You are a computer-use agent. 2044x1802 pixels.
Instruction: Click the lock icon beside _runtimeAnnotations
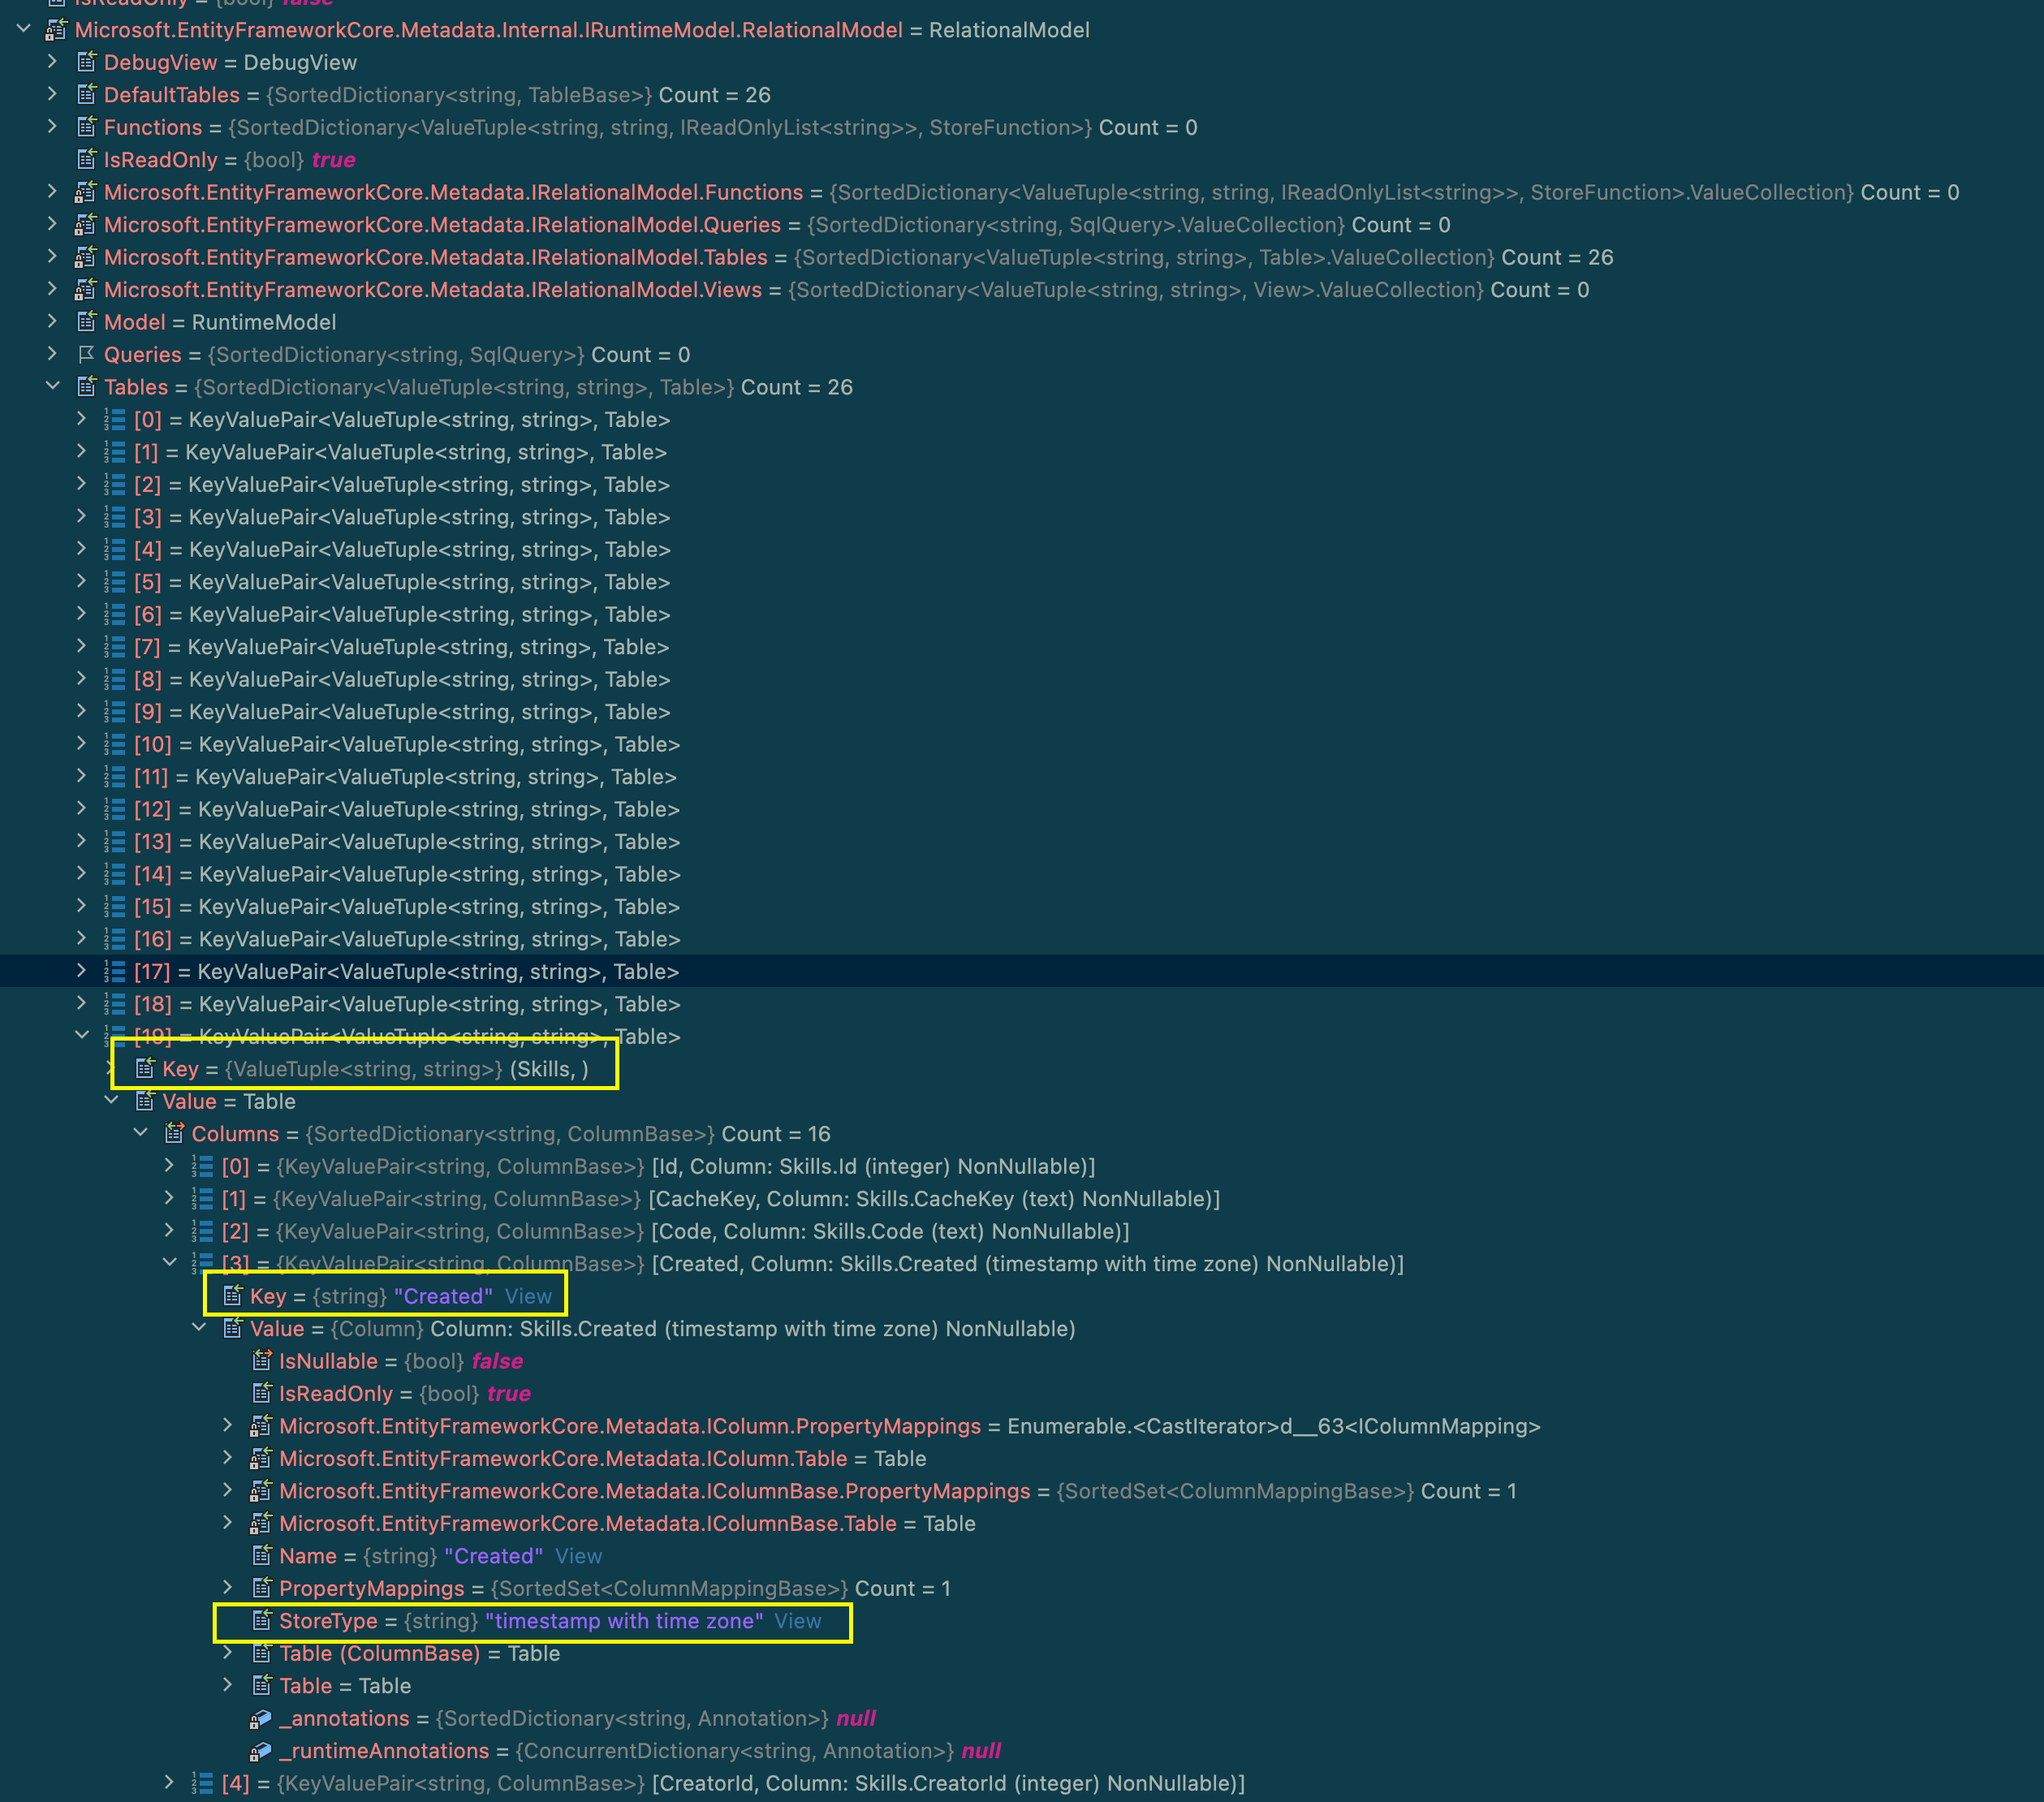coord(262,1751)
